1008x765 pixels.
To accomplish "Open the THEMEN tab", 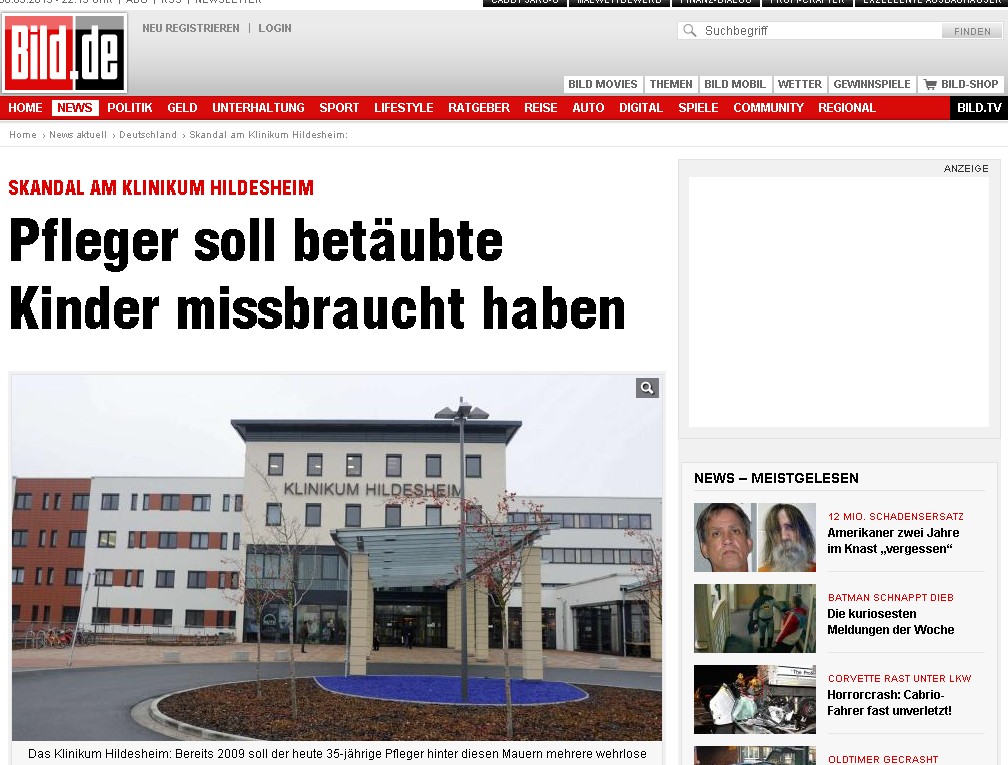I will pyautogui.click(x=670, y=84).
